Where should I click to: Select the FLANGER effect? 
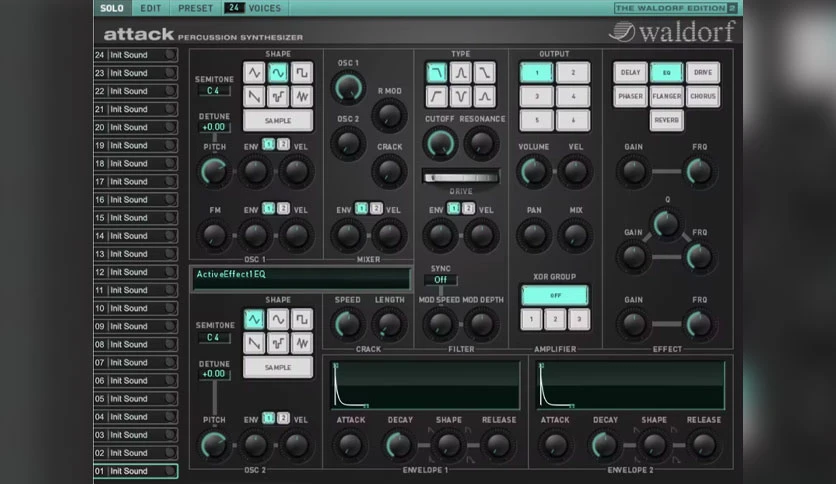coord(666,96)
